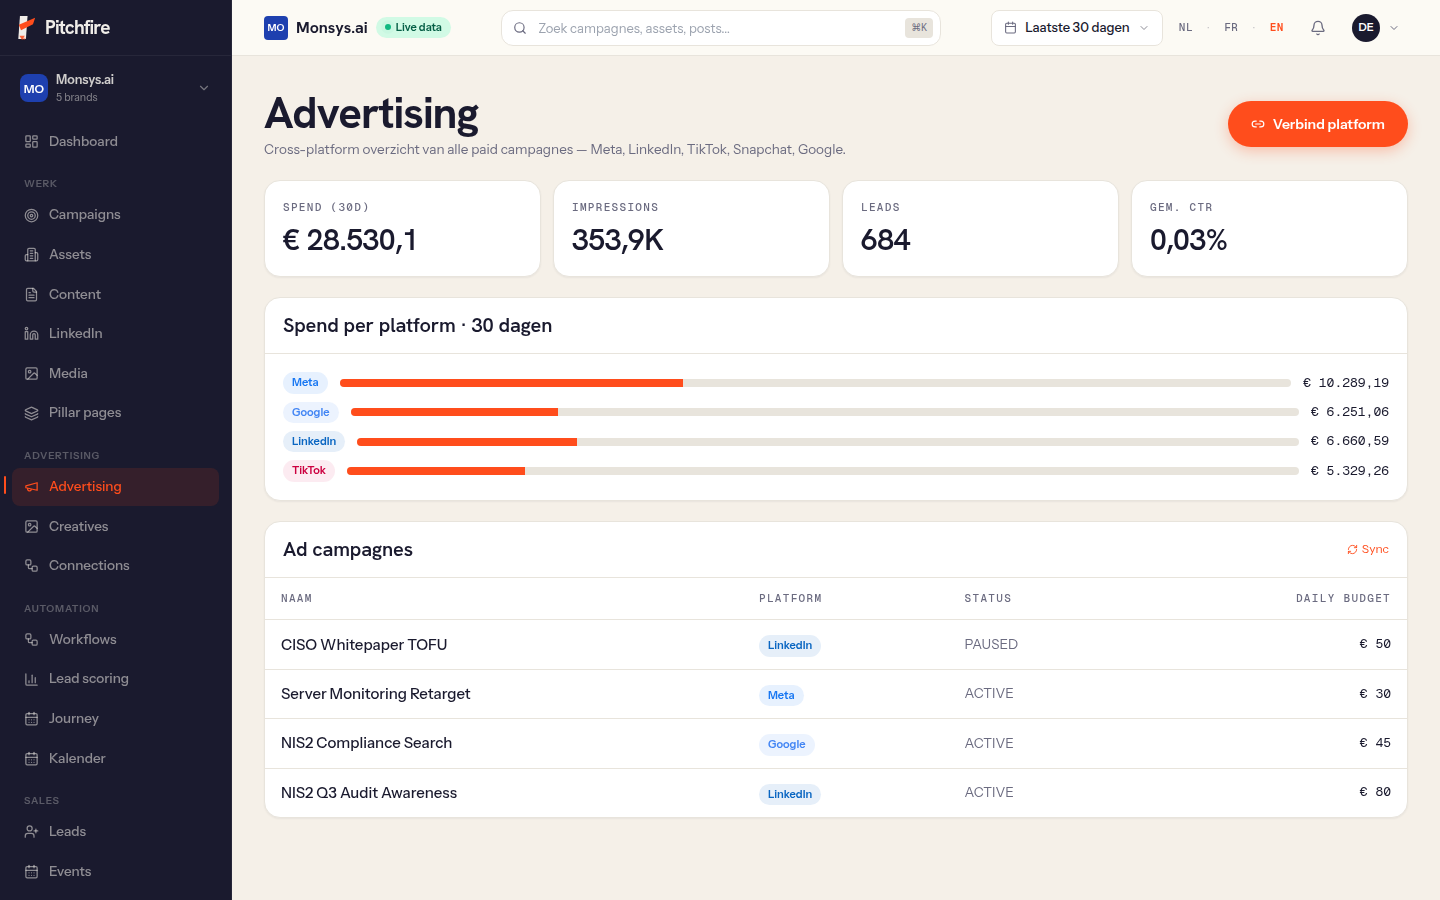This screenshot has height=900, width=1440.
Task: Click the € 10.289,19 Meta spend value
Action: 1346,383
